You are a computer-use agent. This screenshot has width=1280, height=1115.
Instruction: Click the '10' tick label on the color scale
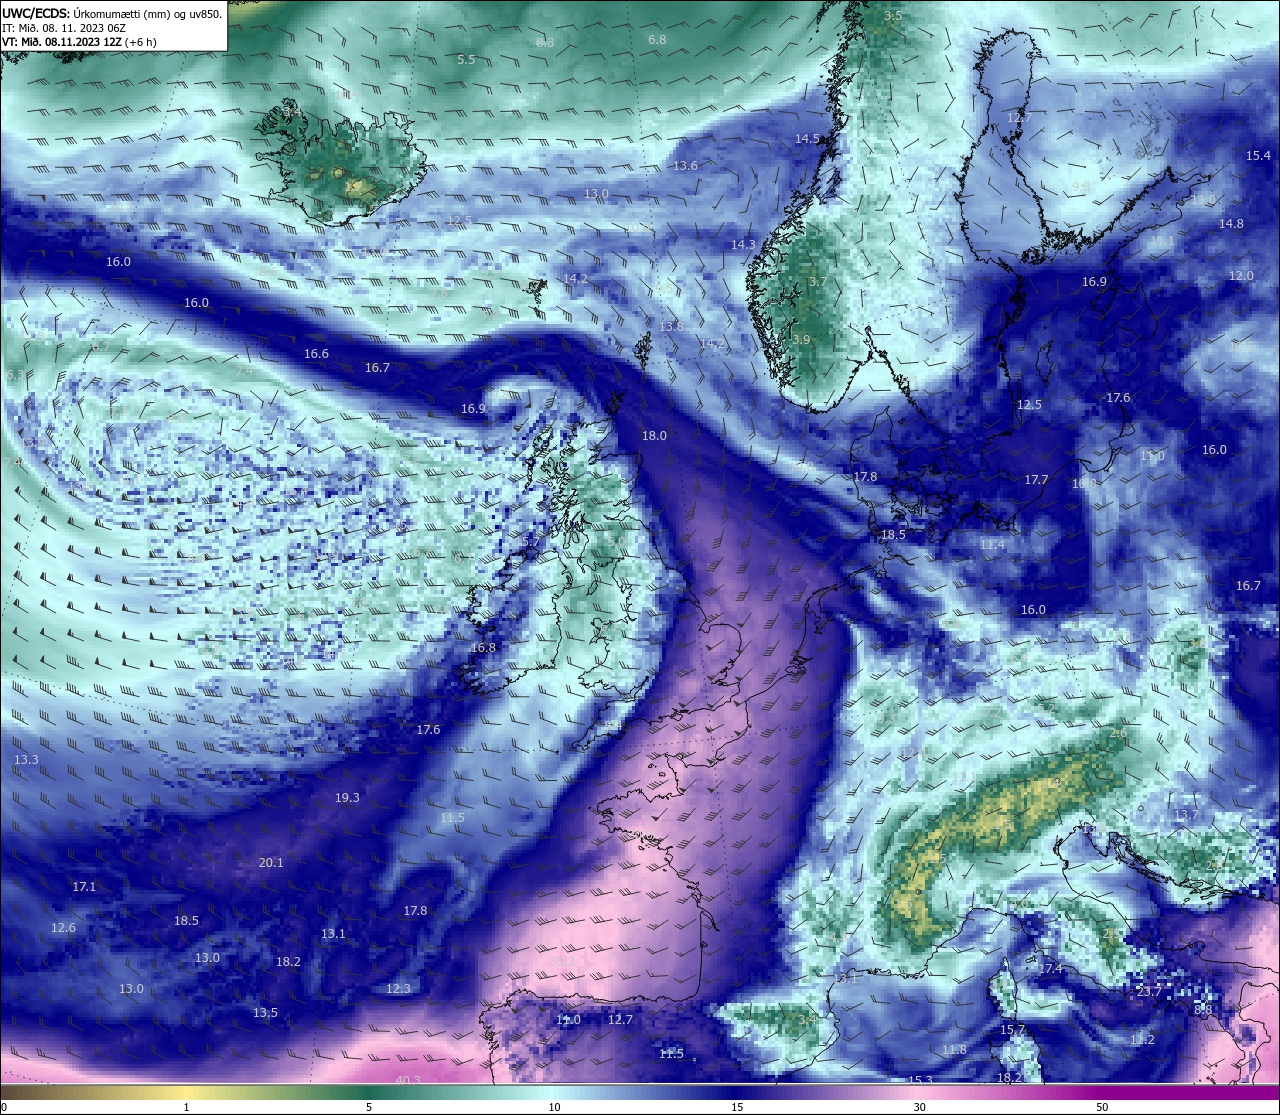pyautogui.click(x=554, y=1107)
